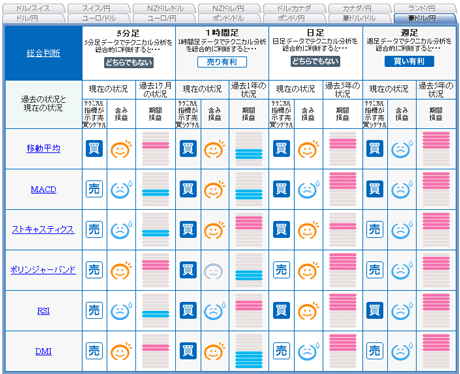Click DMI 日足 sell signal icon
The height and width of the screenshot is (374, 460).
pyautogui.click(x=281, y=351)
